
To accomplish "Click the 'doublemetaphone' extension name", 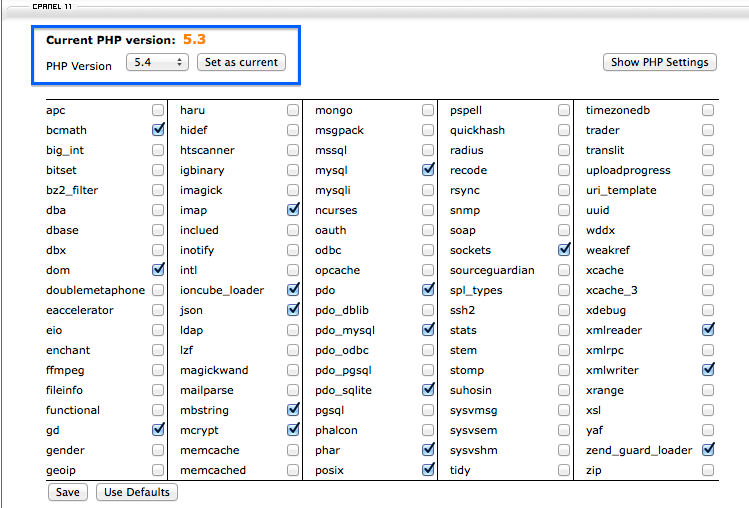I will pos(96,290).
